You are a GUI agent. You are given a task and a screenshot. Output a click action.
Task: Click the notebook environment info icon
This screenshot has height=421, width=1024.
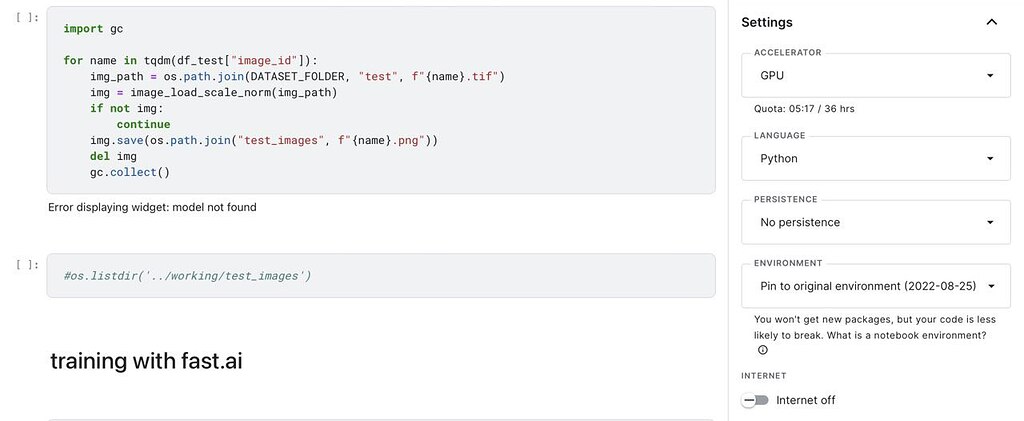763,350
